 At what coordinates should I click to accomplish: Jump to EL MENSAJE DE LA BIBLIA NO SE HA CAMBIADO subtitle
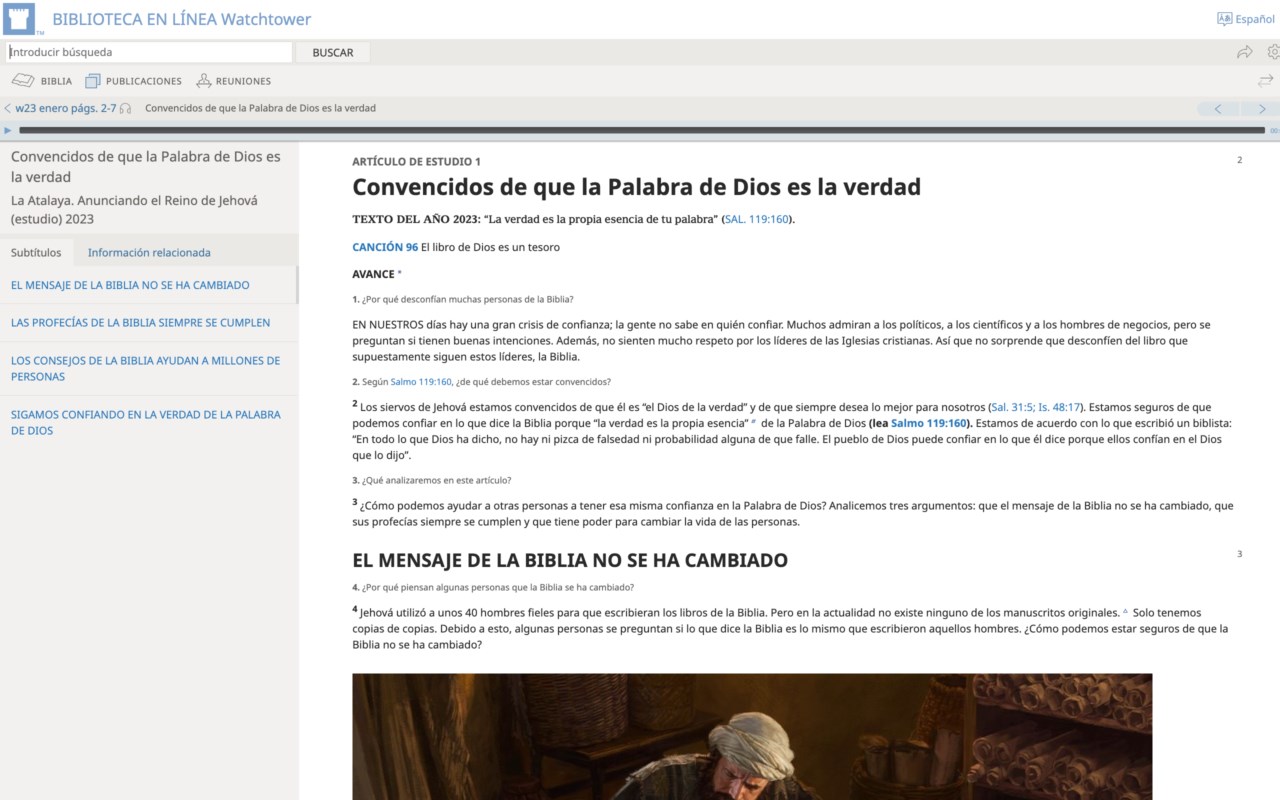pyautogui.click(x=130, y=285)
